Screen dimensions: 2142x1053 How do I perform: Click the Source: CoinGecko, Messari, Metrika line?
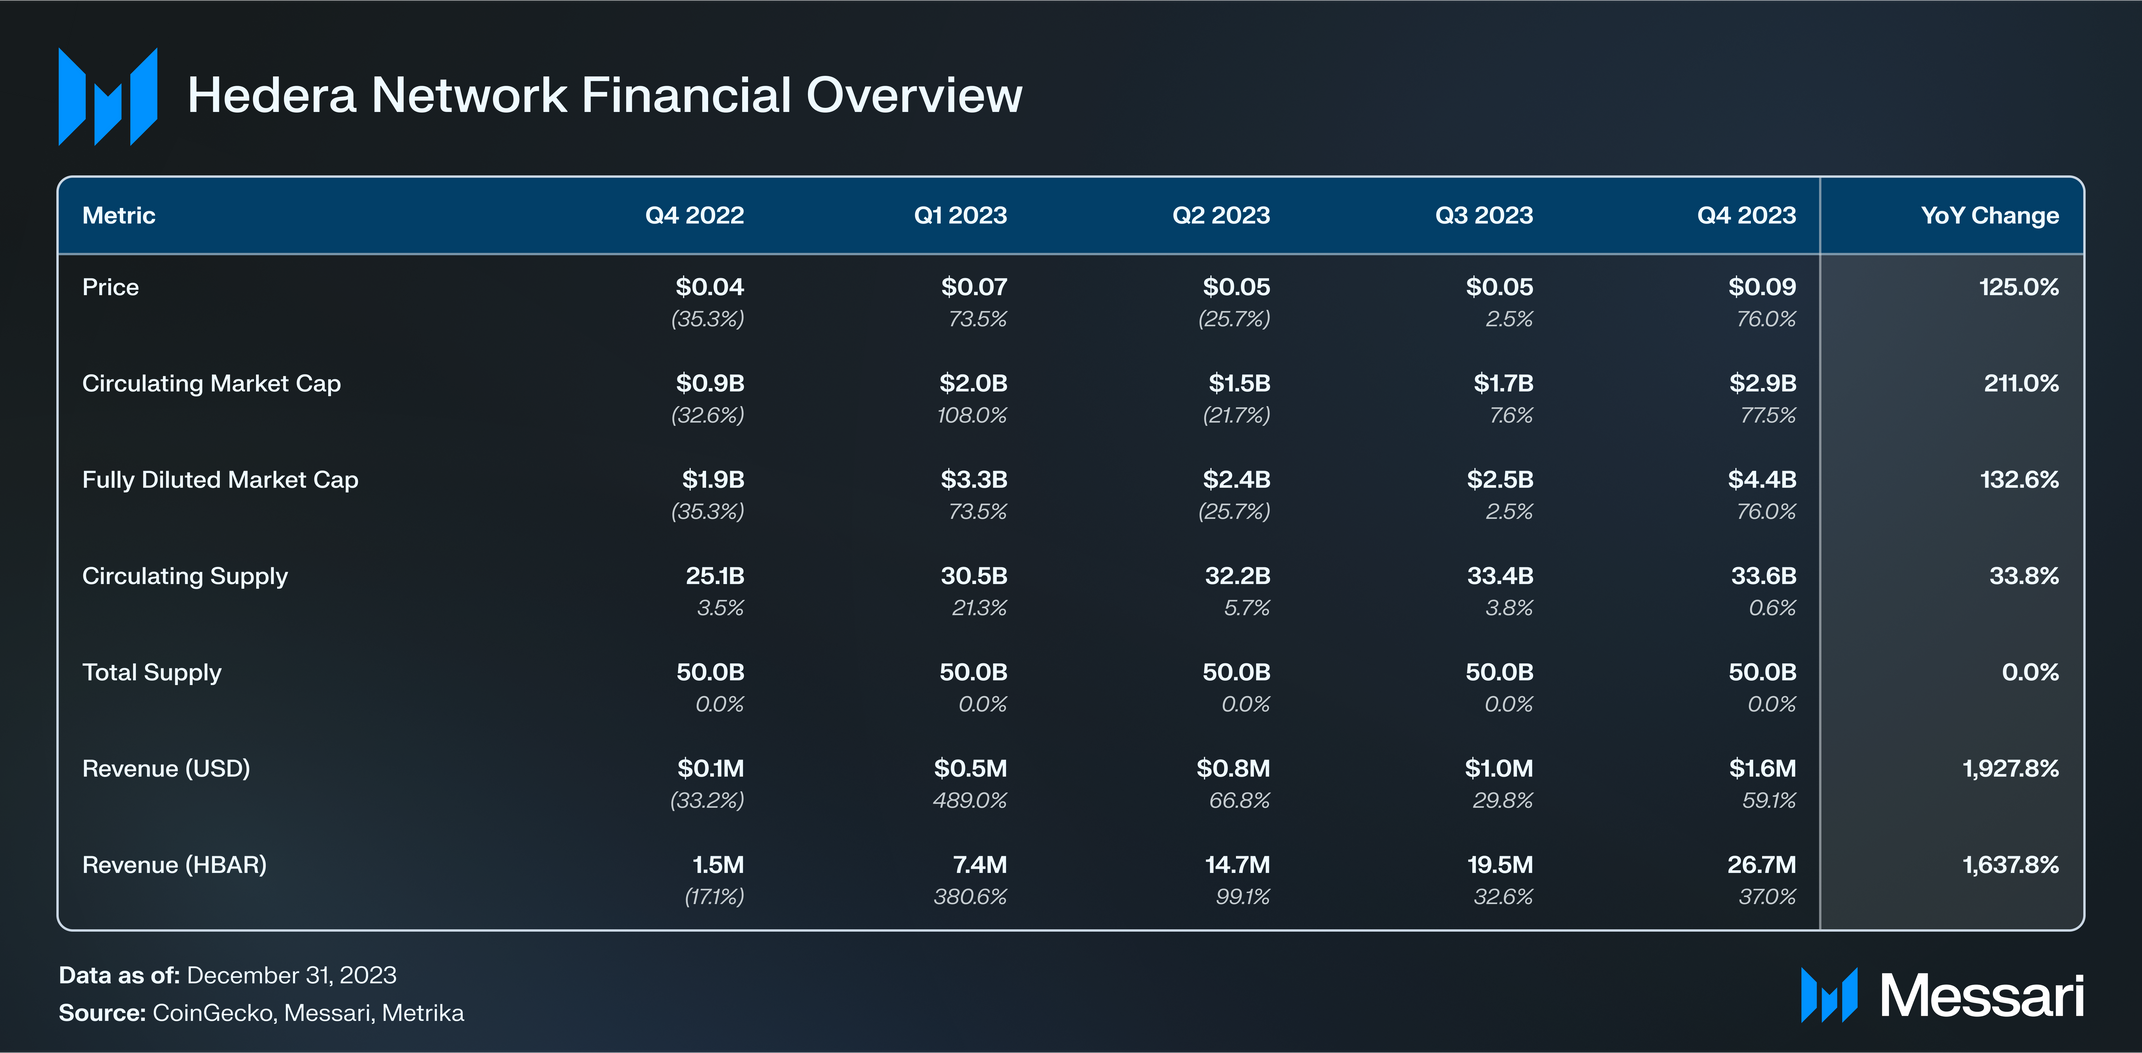[262, 1013]
